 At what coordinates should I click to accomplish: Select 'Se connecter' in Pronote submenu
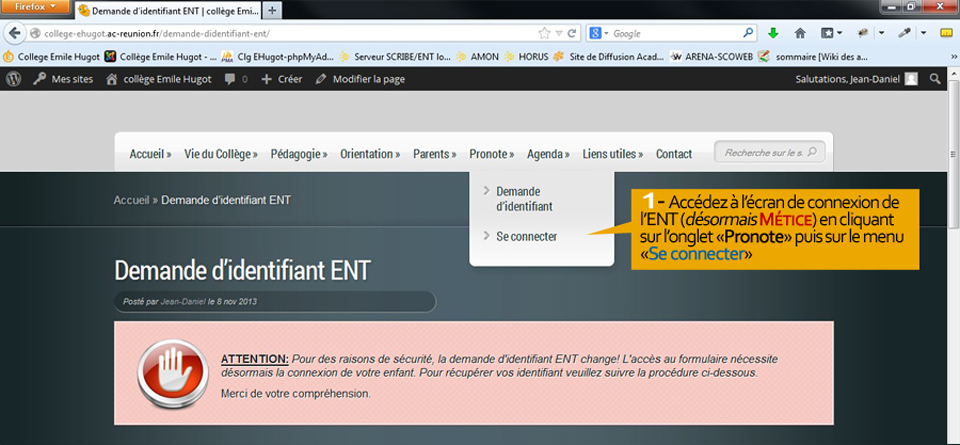coord(526,237)
